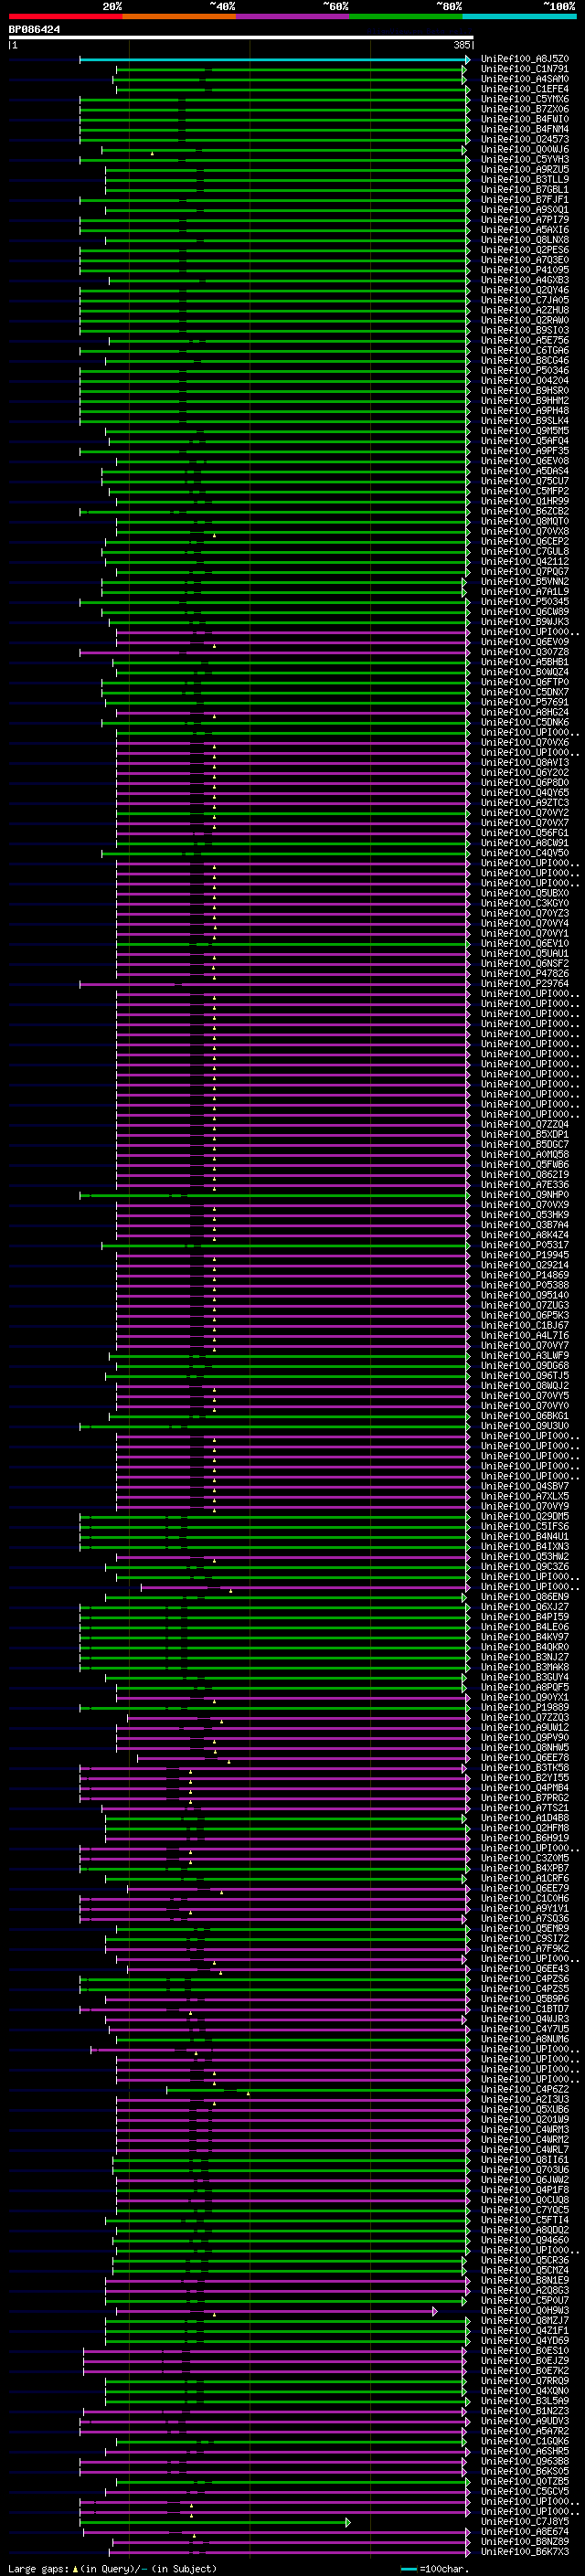Select the UniRef100_A8E674 label
Image resolution: width=585 pixels, height=2576 pixels.
(x=525, y=2530)
